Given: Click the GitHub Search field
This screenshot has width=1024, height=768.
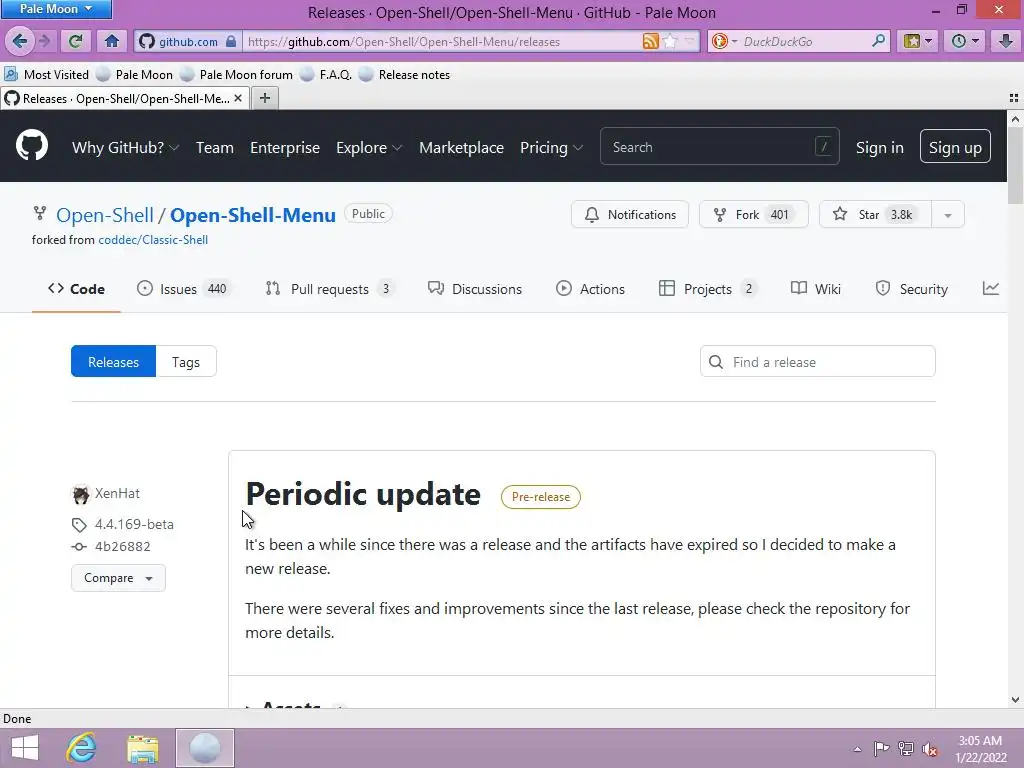Looking at the screenshot, I should click(x=720, y=147).
